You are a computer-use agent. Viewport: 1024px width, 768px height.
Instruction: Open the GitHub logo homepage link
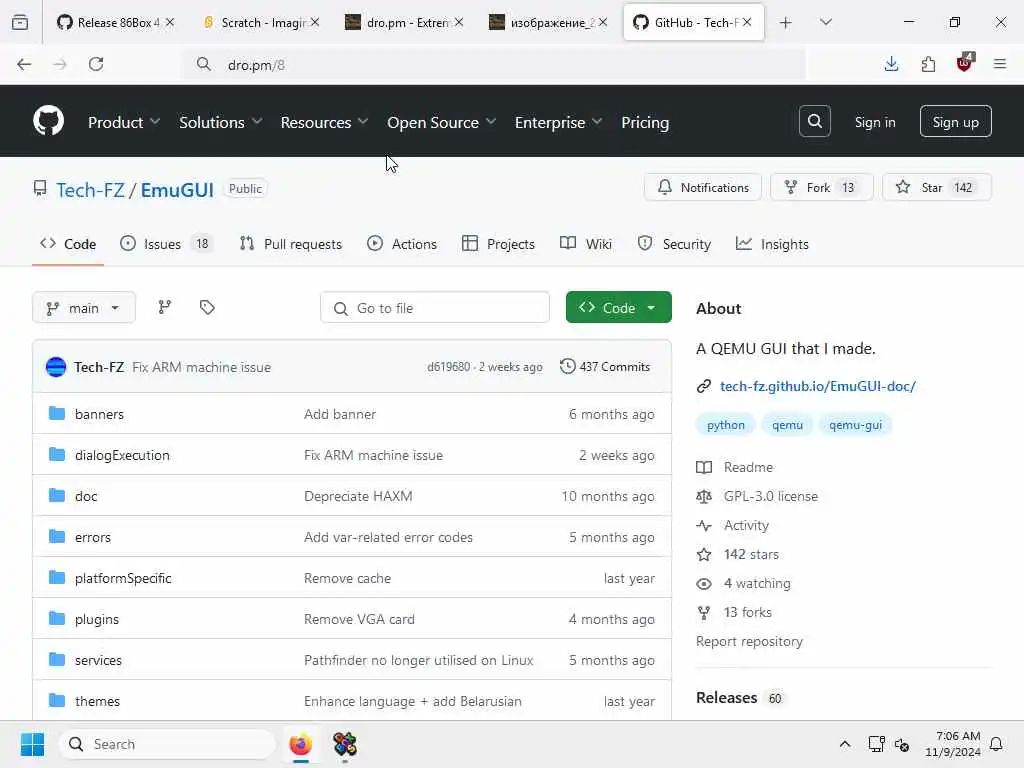pos(48,121)
